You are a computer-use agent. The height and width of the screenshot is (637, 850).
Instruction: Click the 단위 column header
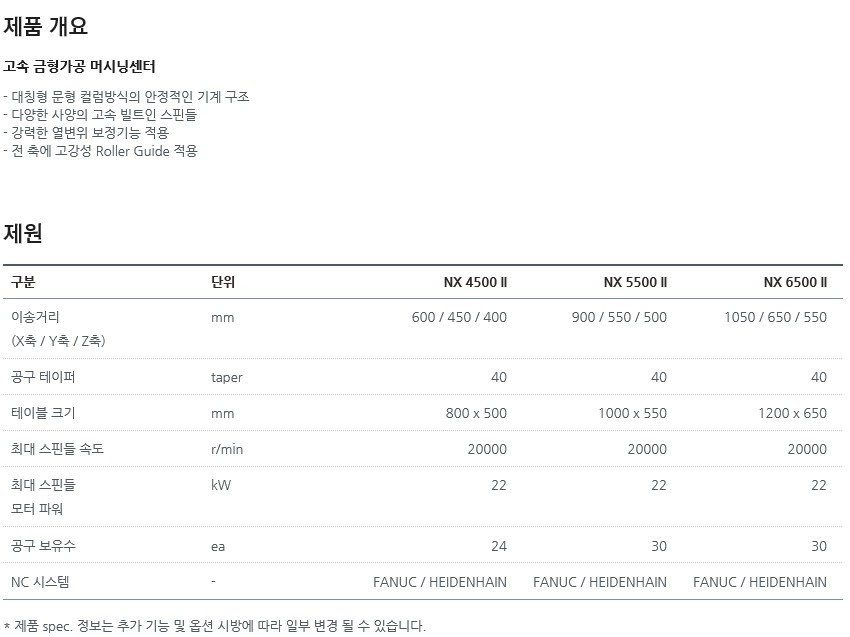pyautogui.click(x=223, y=282)
